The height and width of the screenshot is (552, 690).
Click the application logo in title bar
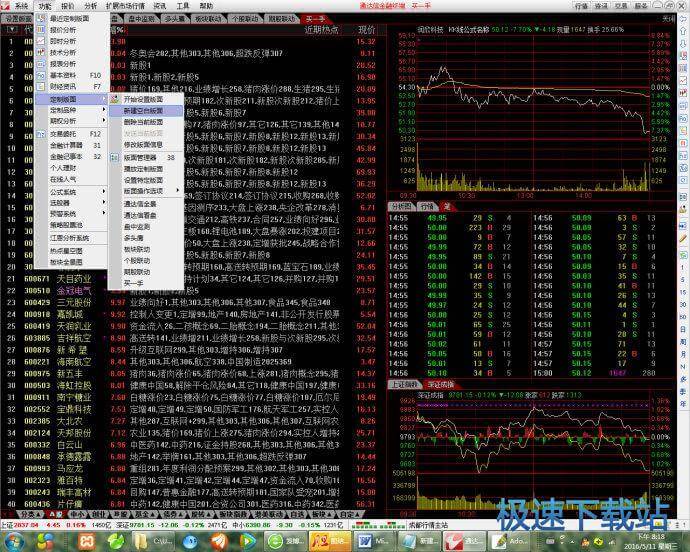pos(5,6)
